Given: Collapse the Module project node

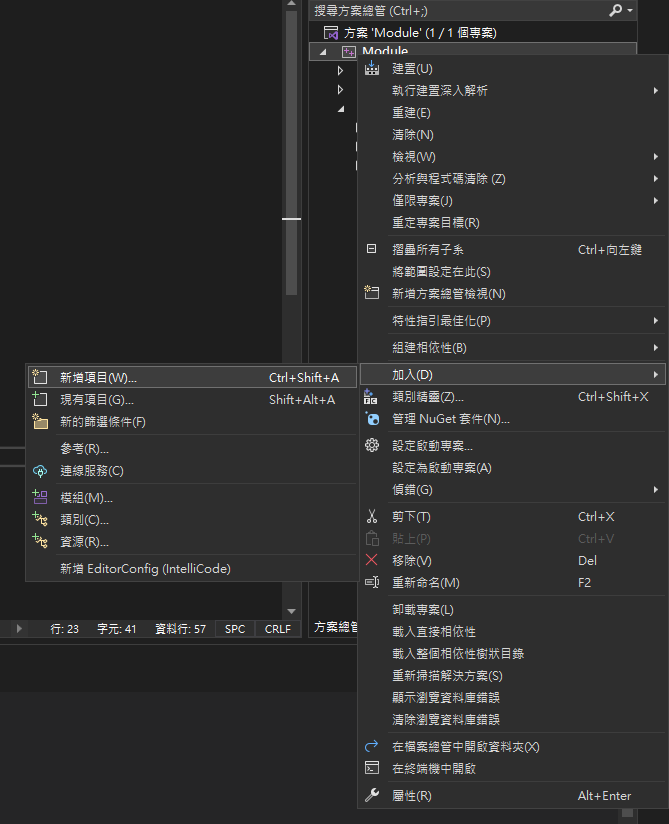Looking at the screenshot, I should (x=323, y=52).
